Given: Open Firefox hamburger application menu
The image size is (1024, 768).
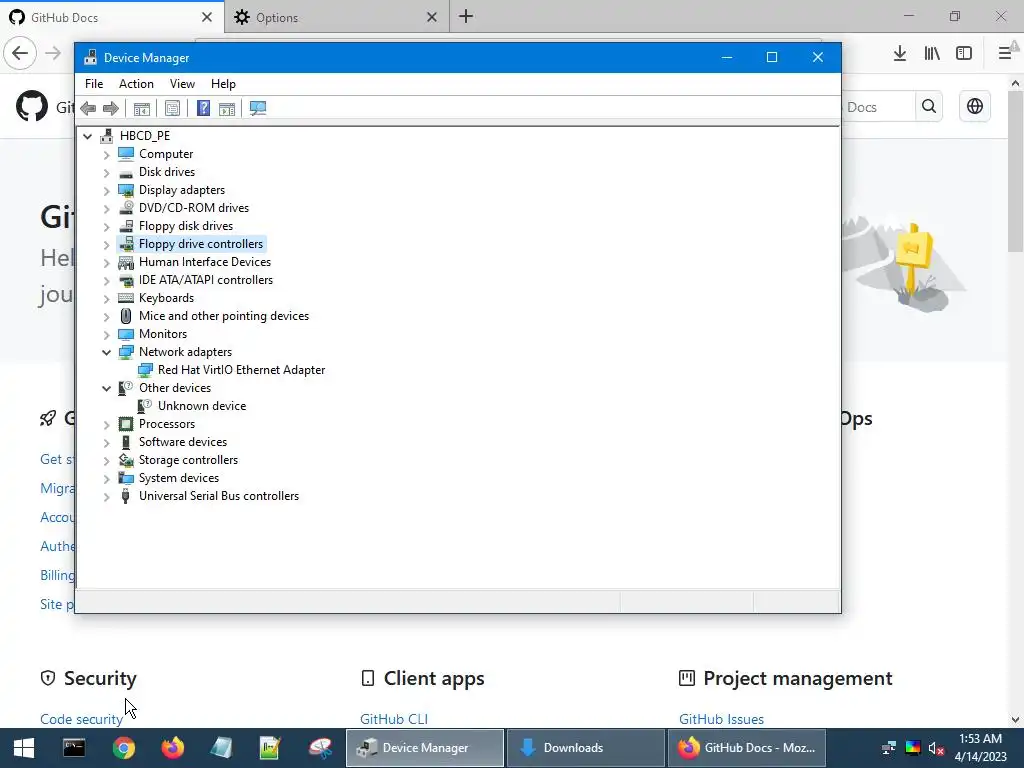Looking at the screenshot, I should pyautogui.click(x=1005, y=54).
